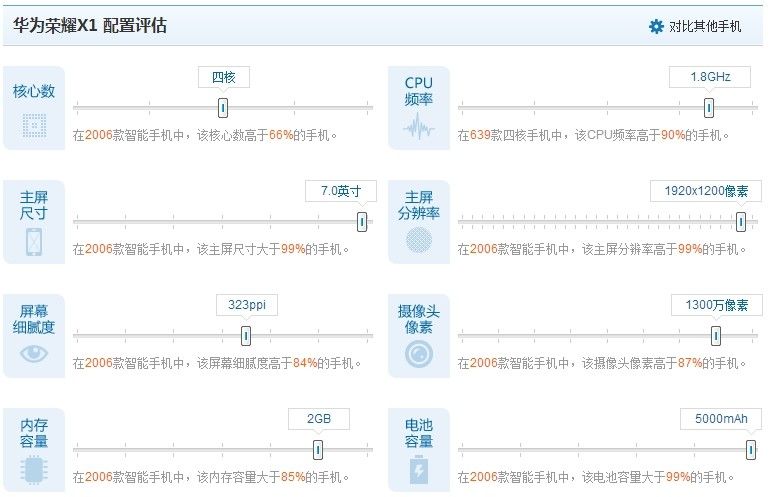Image resolution: width=776 pixels, height=497 pixels.
Task: Click the CPU频率 waveform icon
Action: [419, 127]
